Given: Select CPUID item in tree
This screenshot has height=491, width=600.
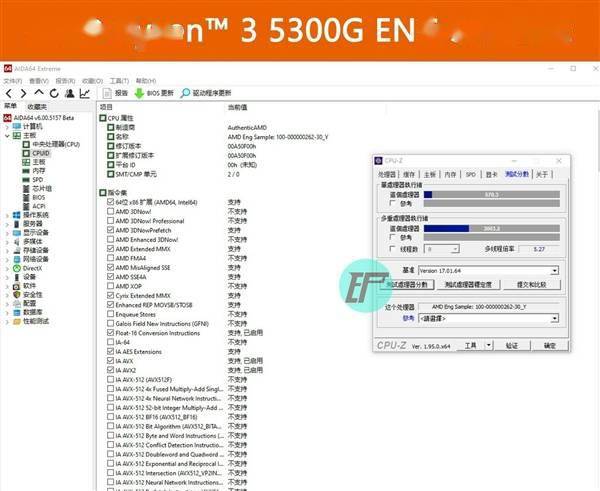Looking at the screenshot, I should click(x=41, y=153).
